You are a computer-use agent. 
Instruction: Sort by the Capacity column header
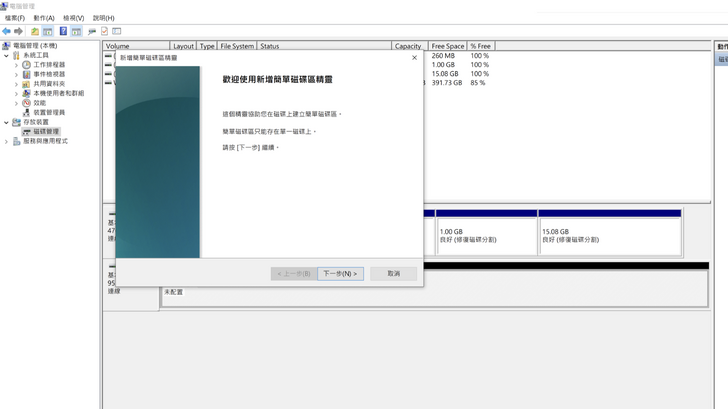[410, 46]
